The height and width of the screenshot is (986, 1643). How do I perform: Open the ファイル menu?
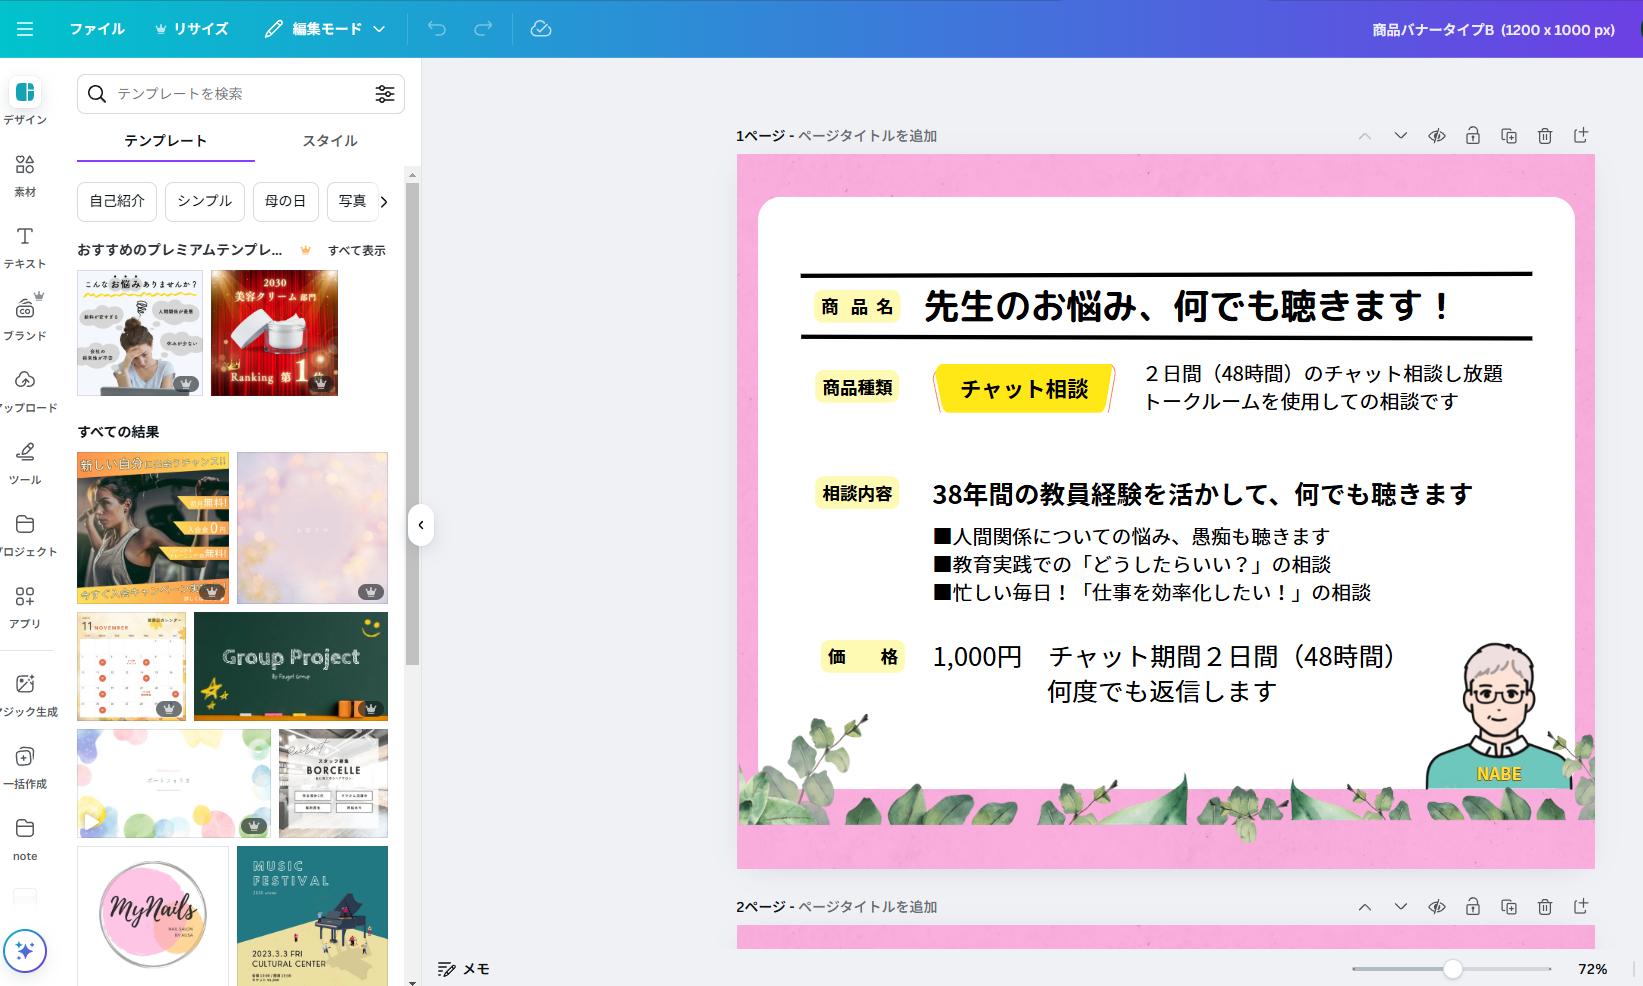point(96,29)
